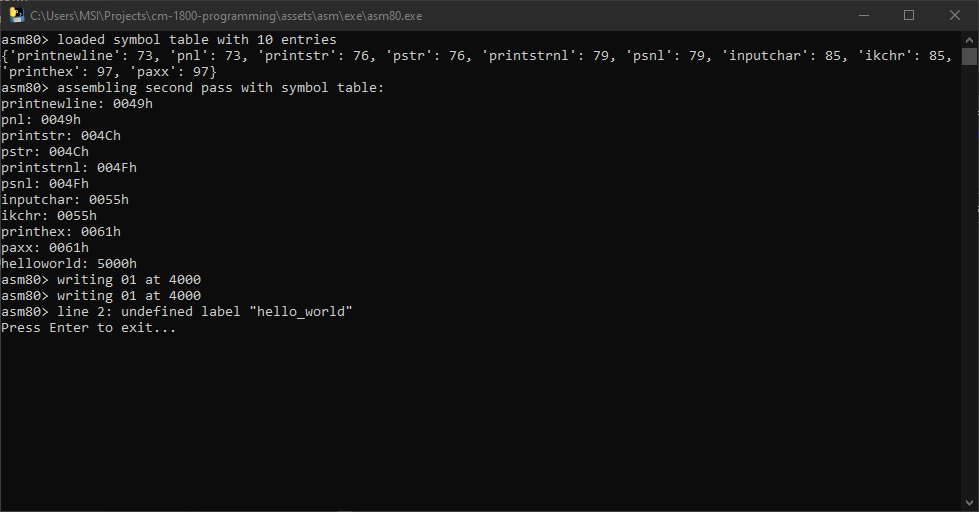
Task: Click the "paxx: 0061h" symbol entry
Action: (x=45, y=248)
